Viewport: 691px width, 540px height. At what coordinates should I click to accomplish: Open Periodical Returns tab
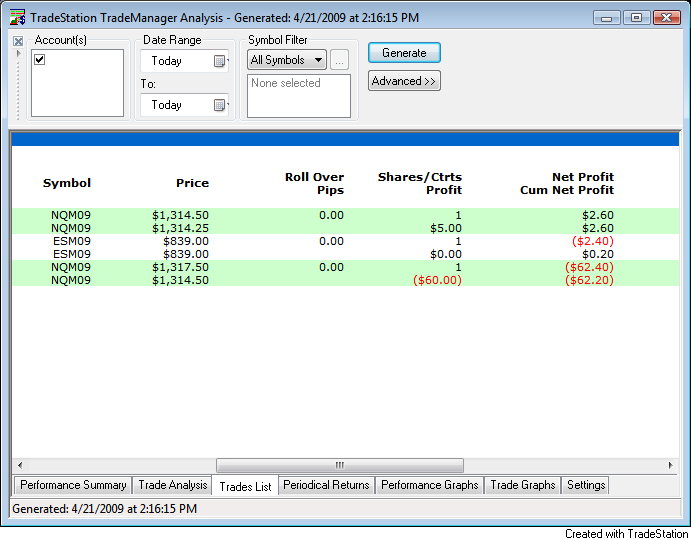tap(326, 485)
